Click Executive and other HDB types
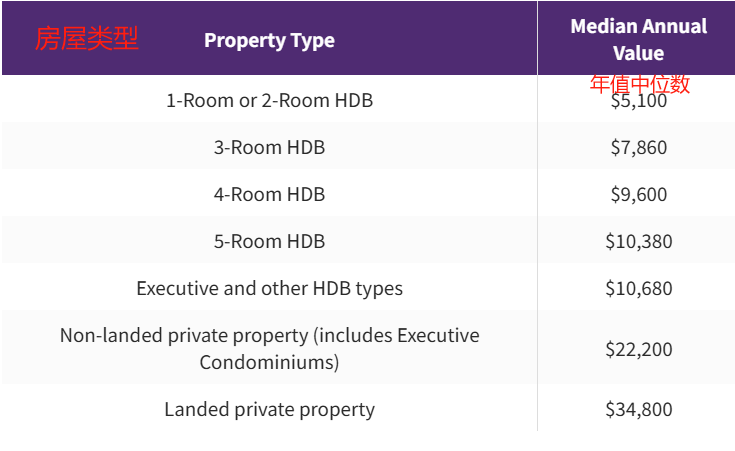Viewport: 735px width, 451px height. pyautogui.click(x=270, y=288)
